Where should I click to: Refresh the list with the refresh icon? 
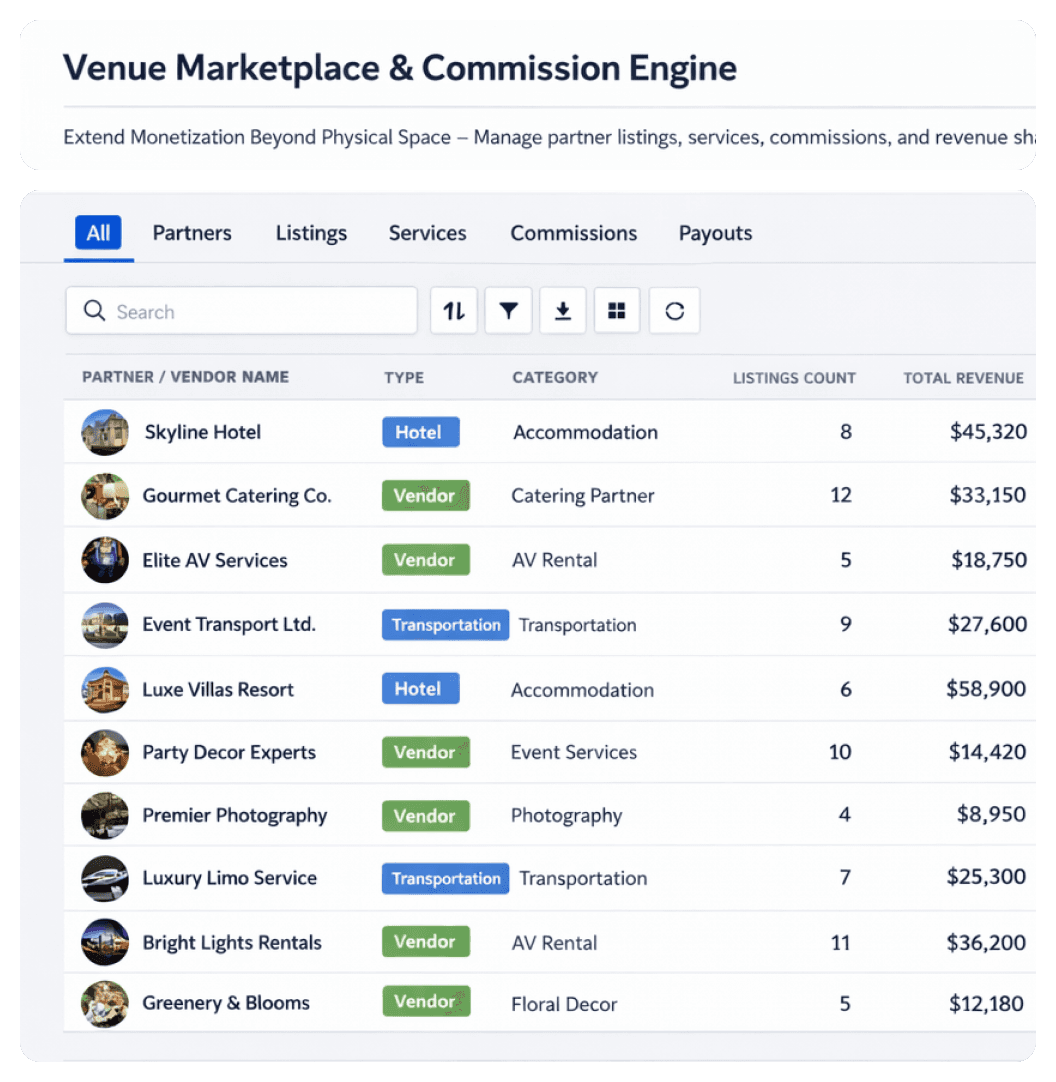click(674, 310)
